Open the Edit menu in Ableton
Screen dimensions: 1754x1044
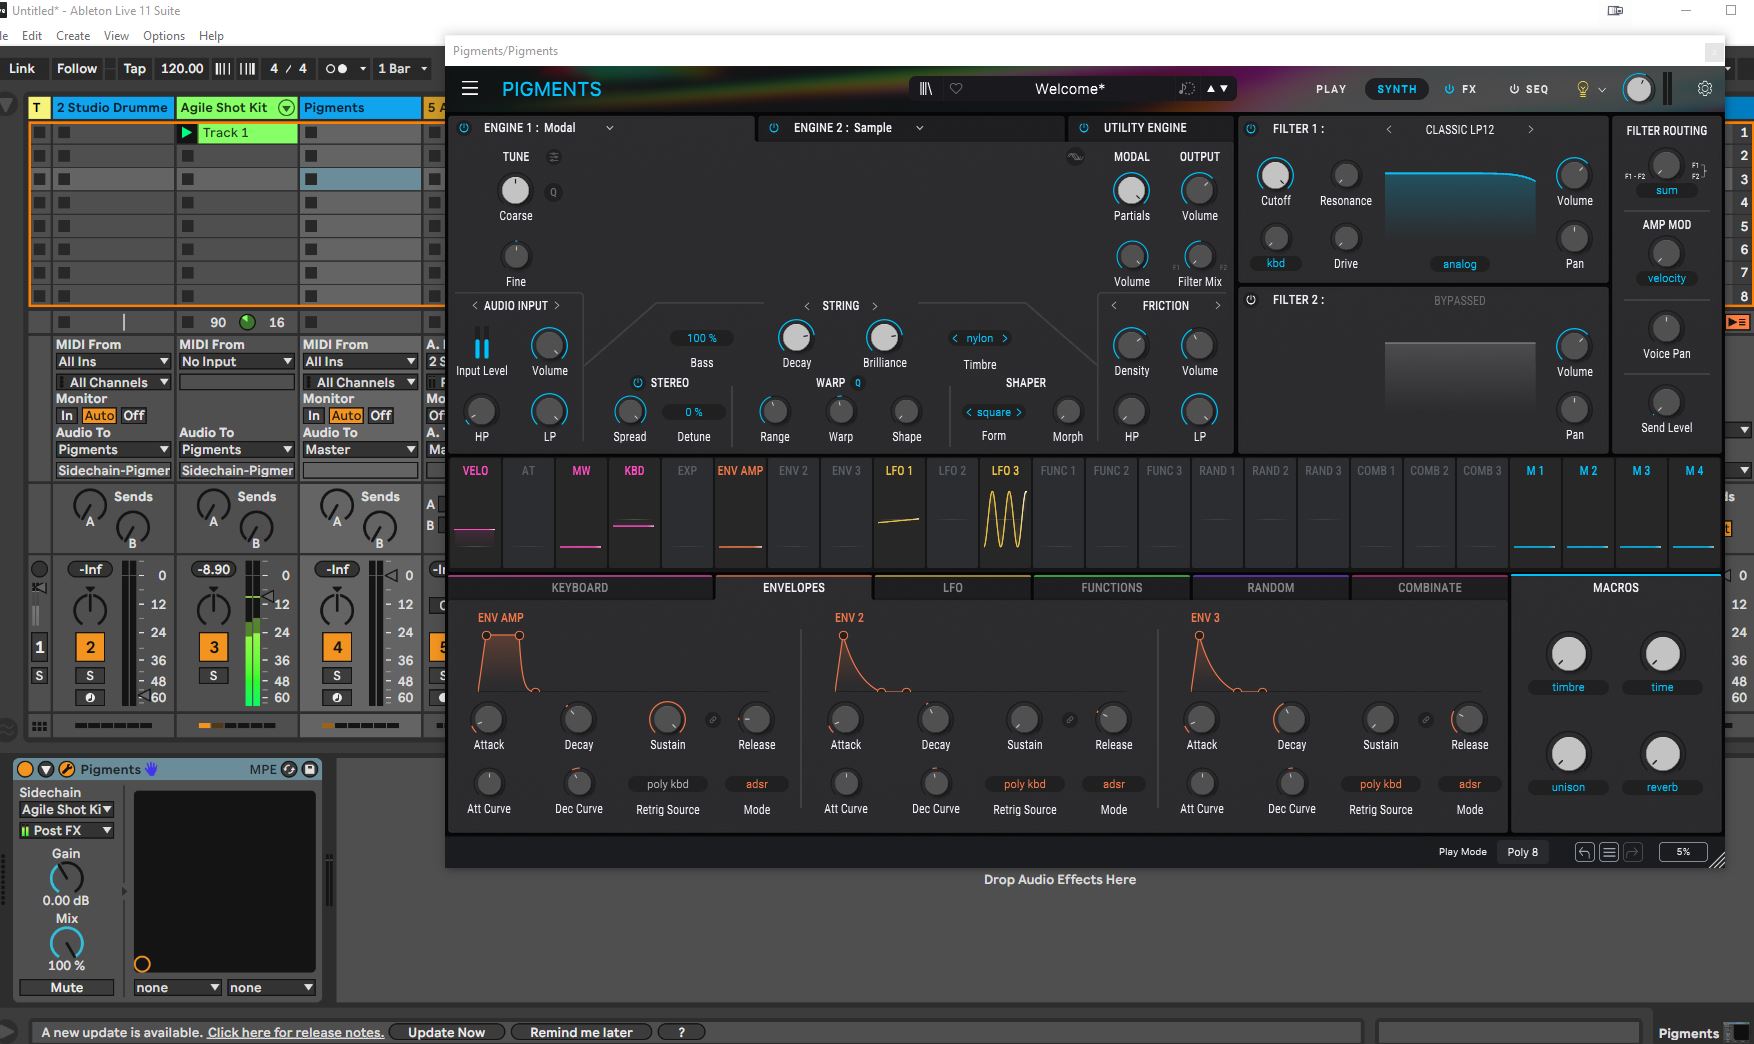[32, 35]
